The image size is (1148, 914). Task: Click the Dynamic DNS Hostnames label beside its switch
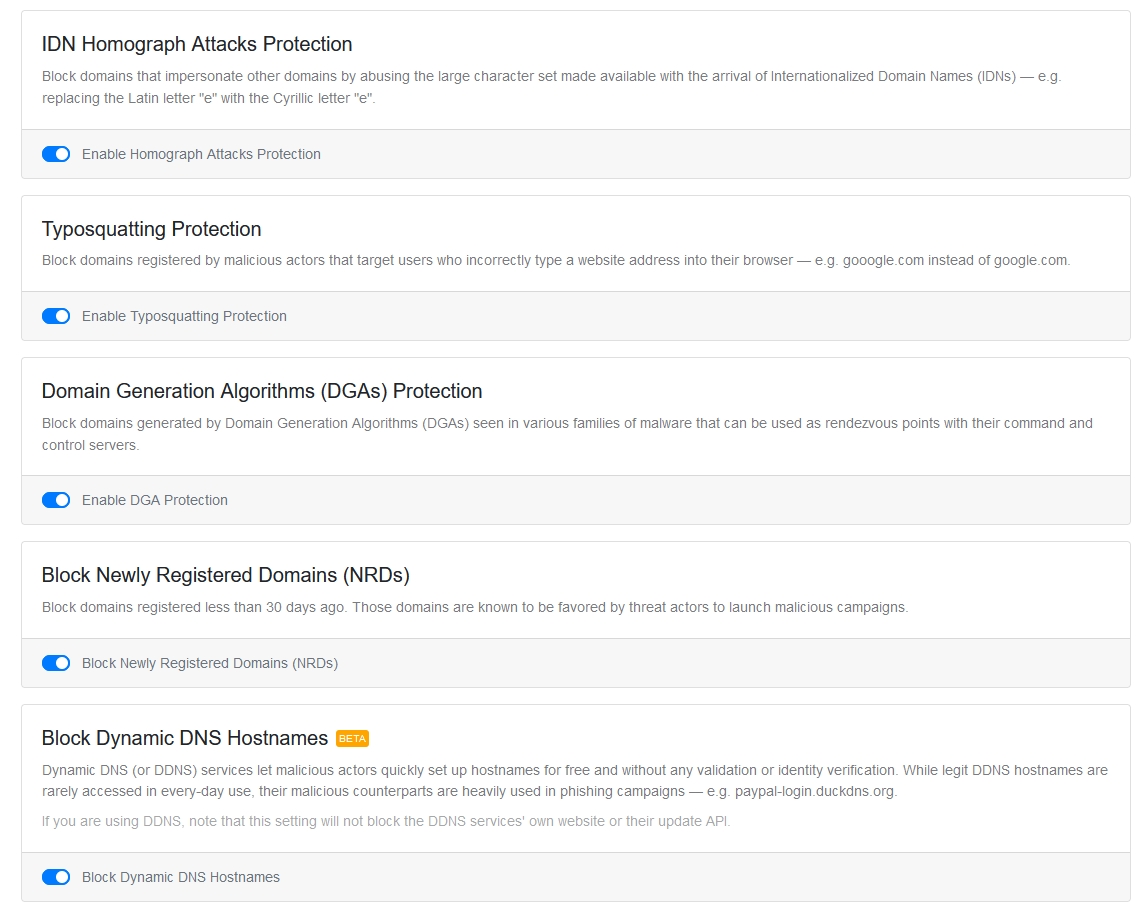(181, 877)
